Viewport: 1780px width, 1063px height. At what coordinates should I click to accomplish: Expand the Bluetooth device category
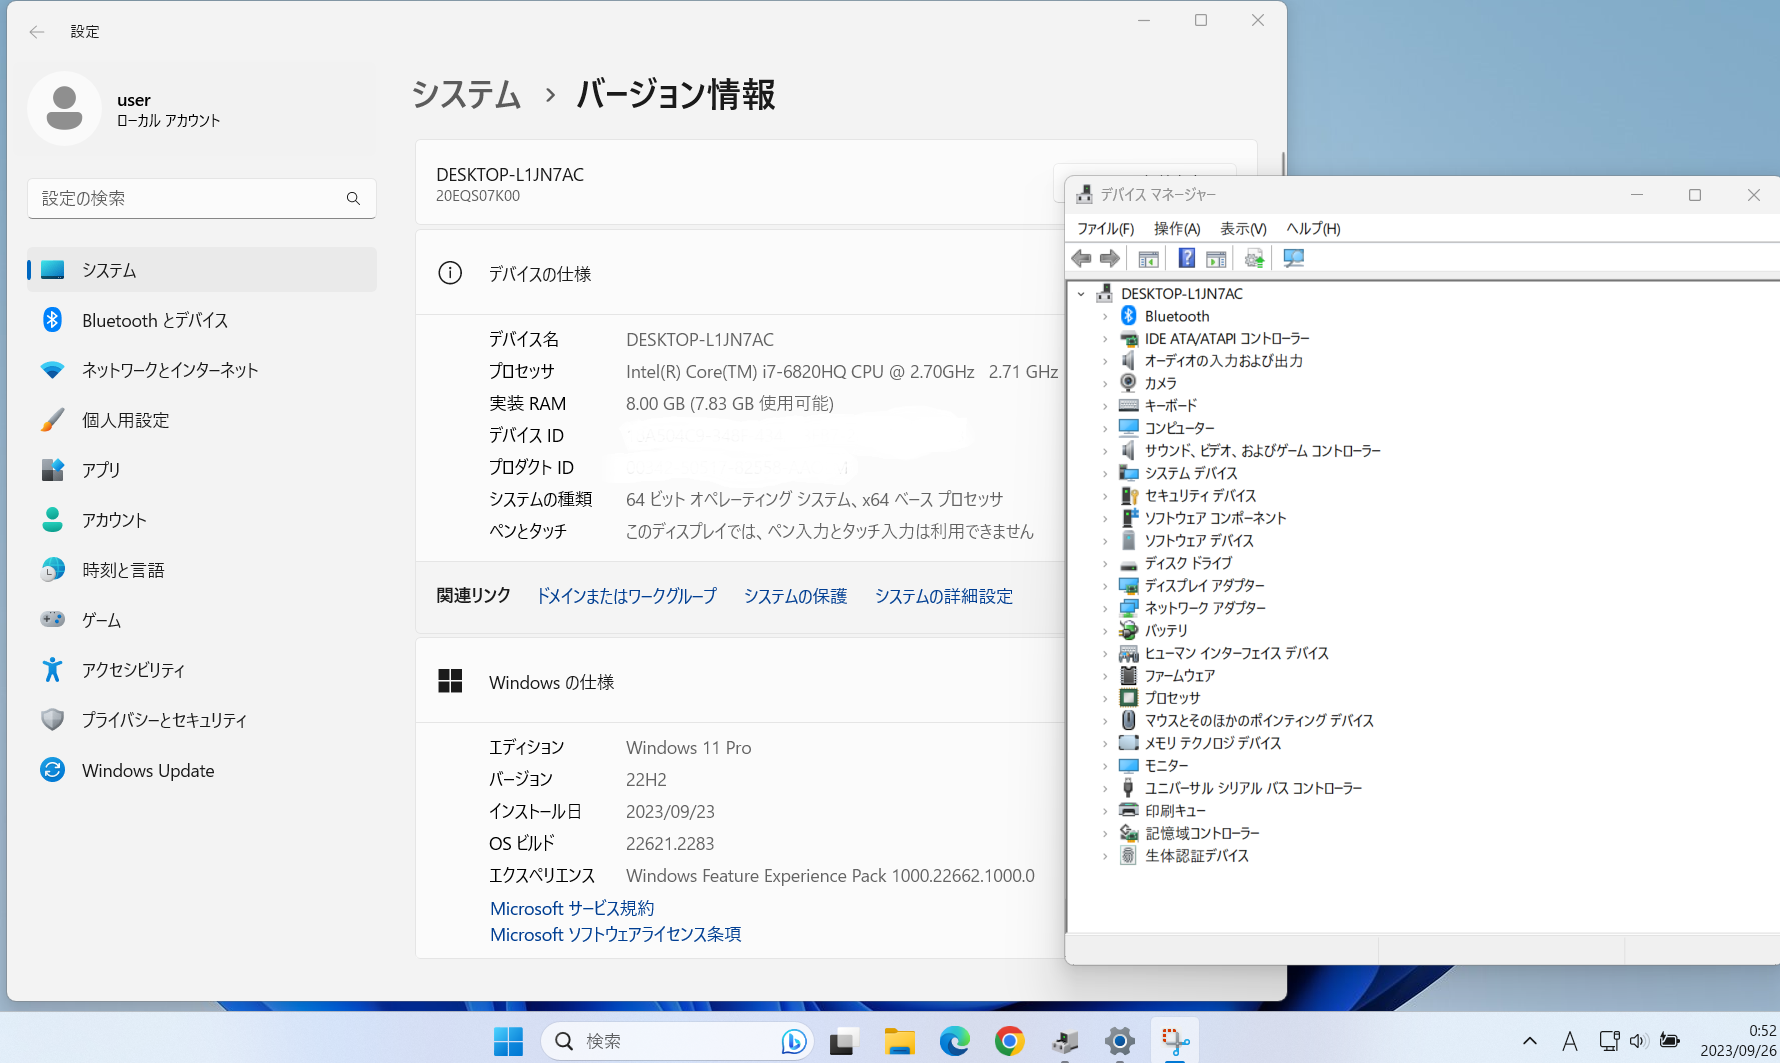point(1105,317)
